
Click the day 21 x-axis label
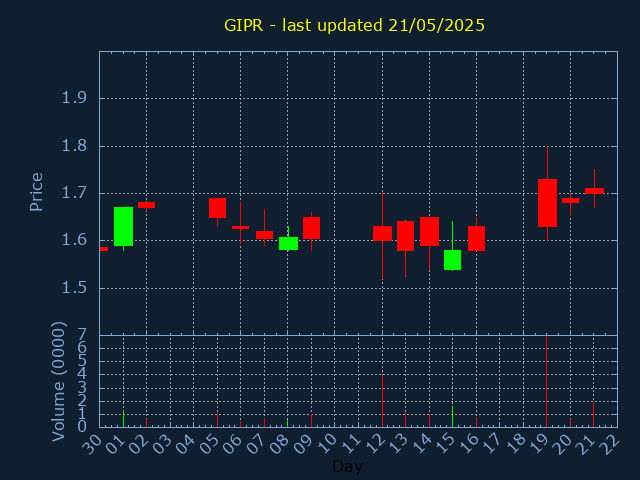point(587,443)
